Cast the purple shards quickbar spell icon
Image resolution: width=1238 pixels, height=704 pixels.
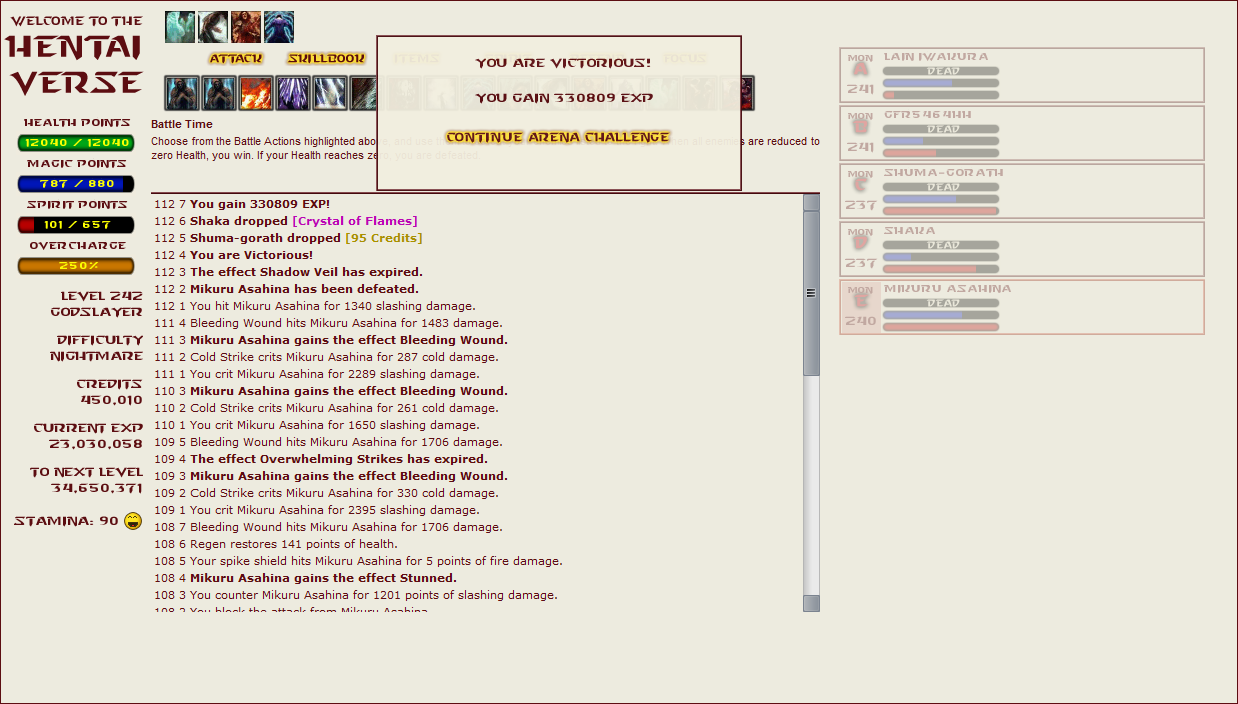[293, 93]
